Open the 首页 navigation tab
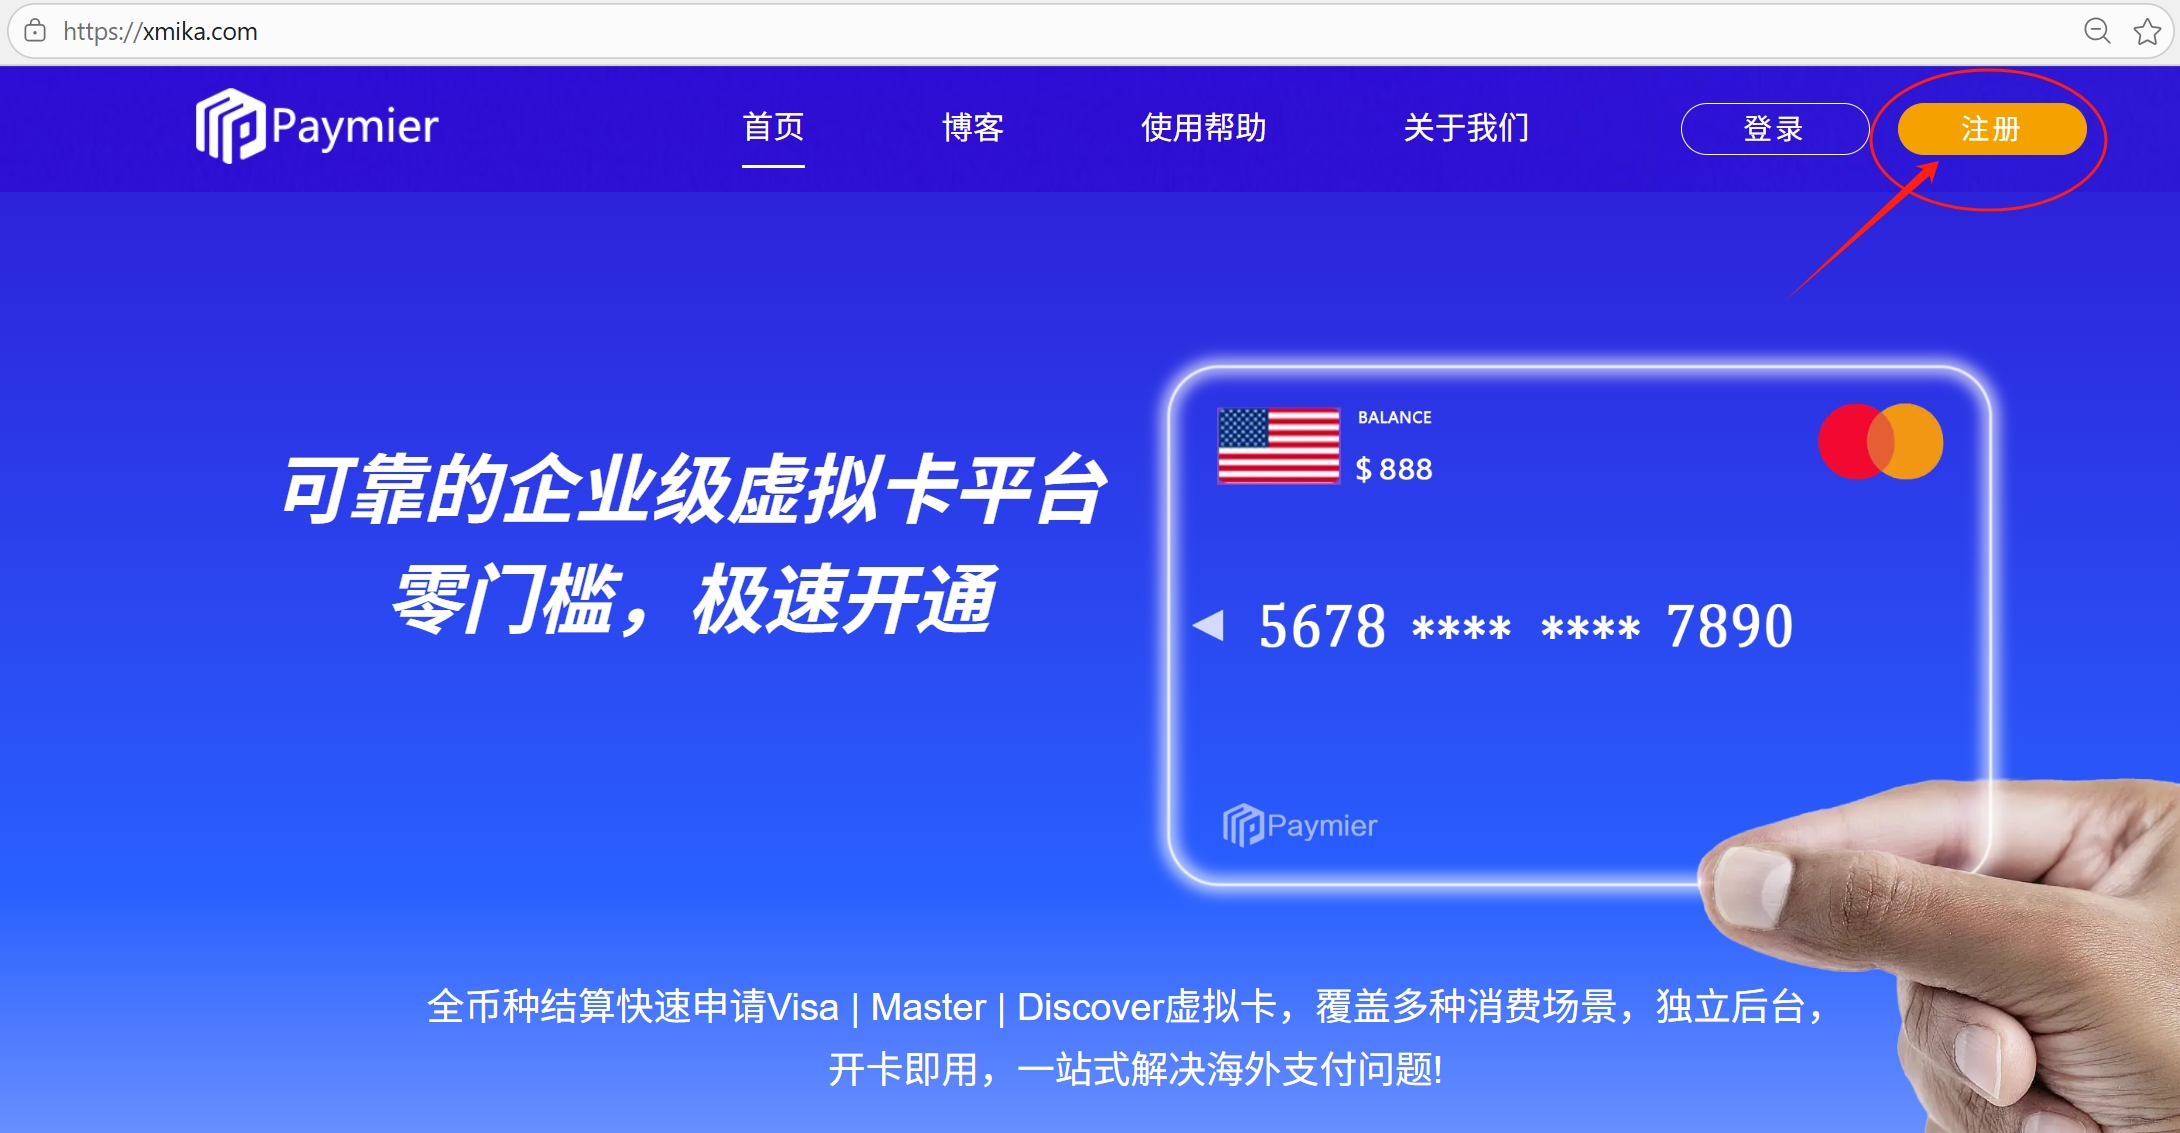Screen dimensions: 2180x1133 (773, 128)
